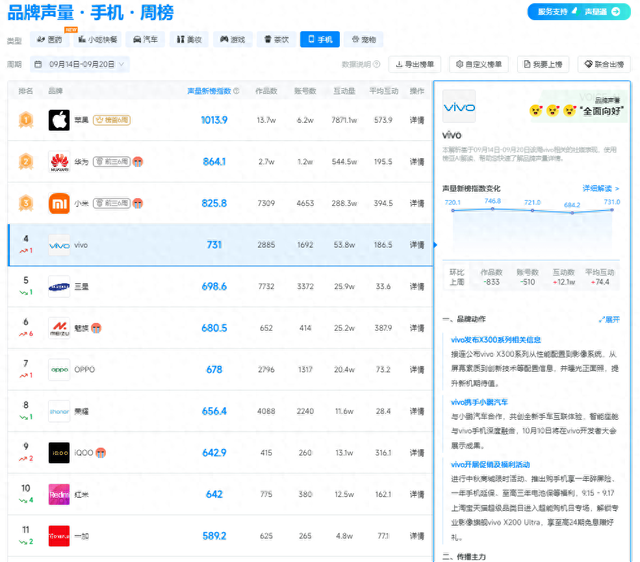Click the crying emoji beside 华为
Viewport: 640px width, 562px height.
pos(138,162)
